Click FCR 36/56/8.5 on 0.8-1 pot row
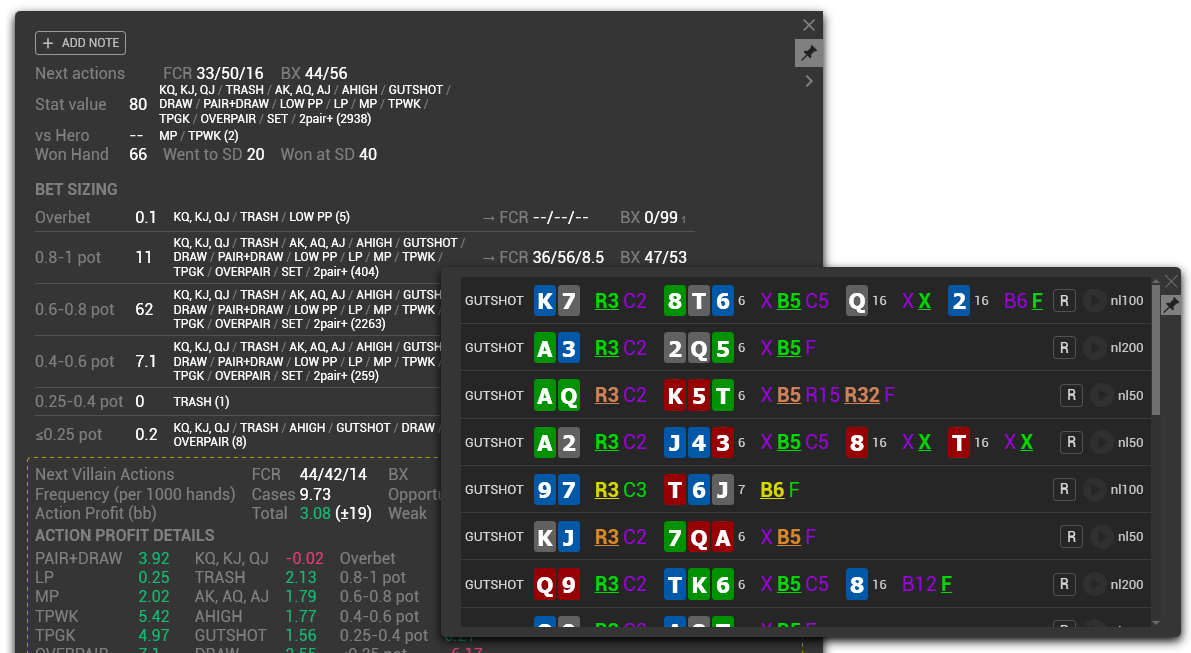This screenshot has height=653, width=1191. (551, 257)
